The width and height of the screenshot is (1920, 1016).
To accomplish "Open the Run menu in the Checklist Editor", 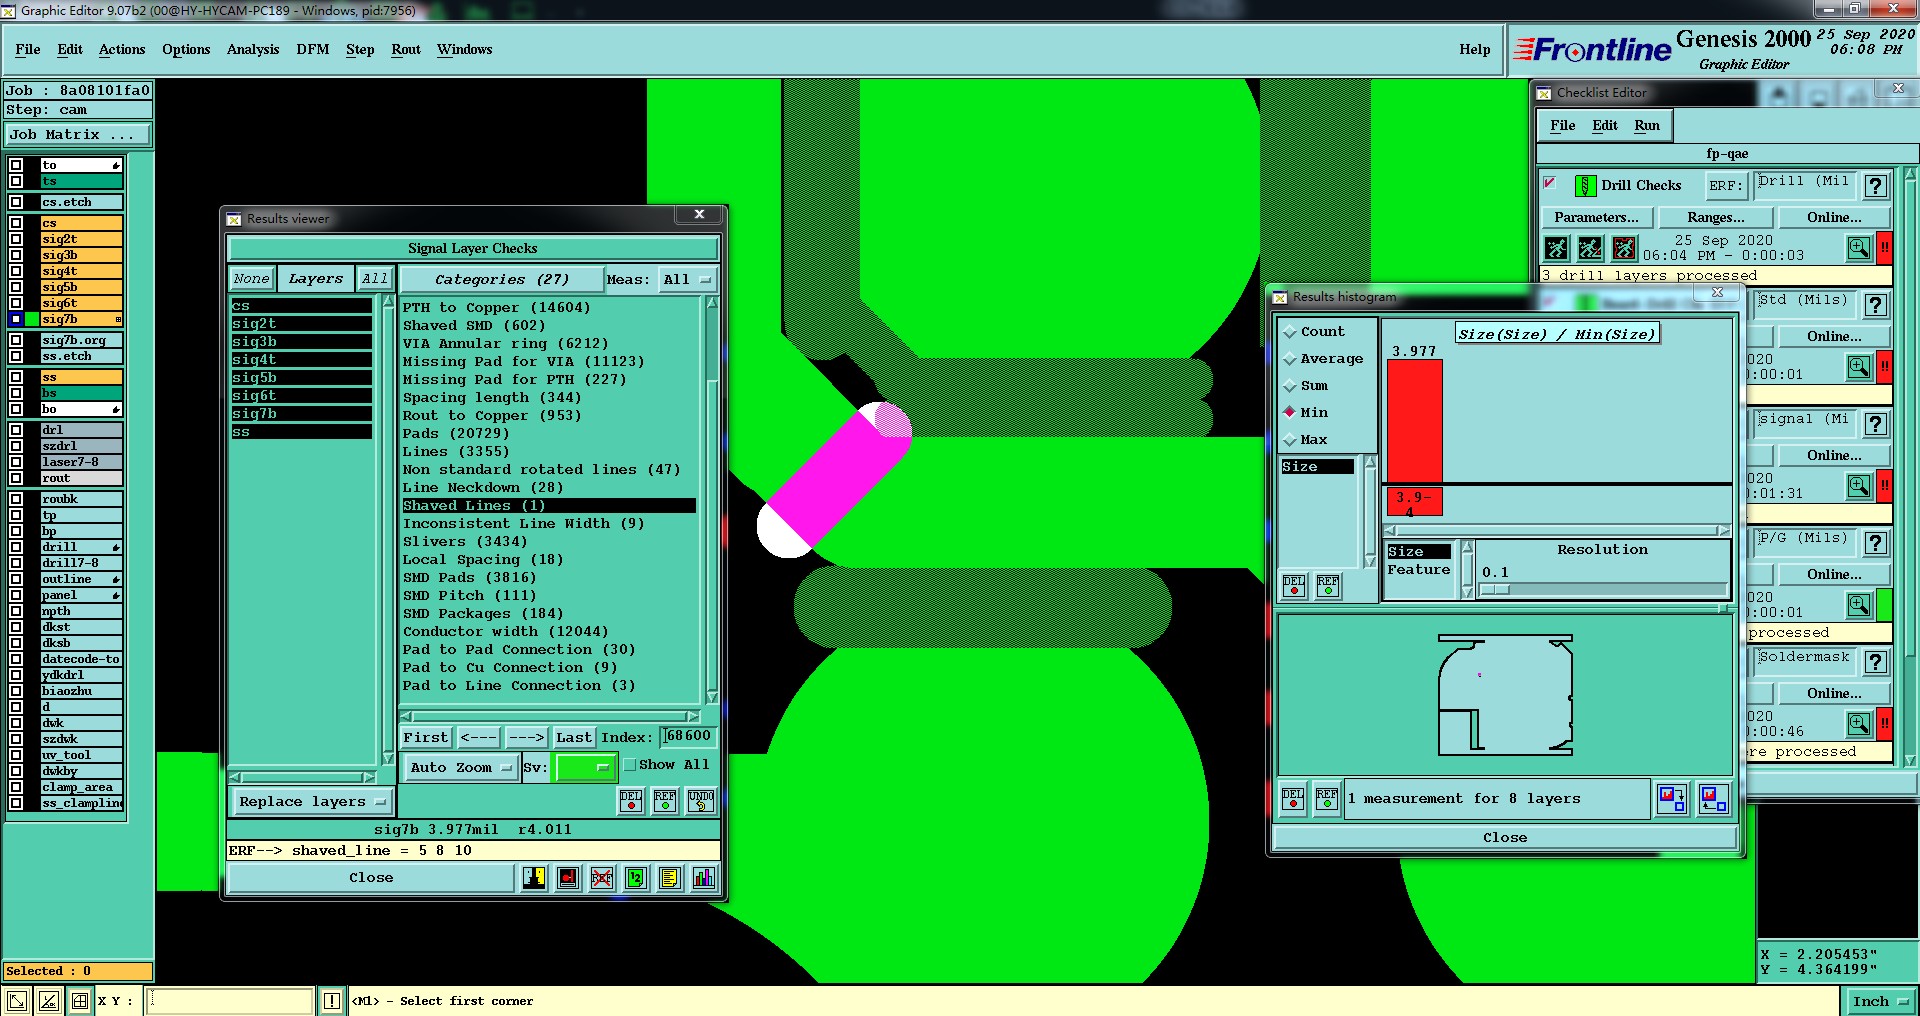I will coord(1647,125).
